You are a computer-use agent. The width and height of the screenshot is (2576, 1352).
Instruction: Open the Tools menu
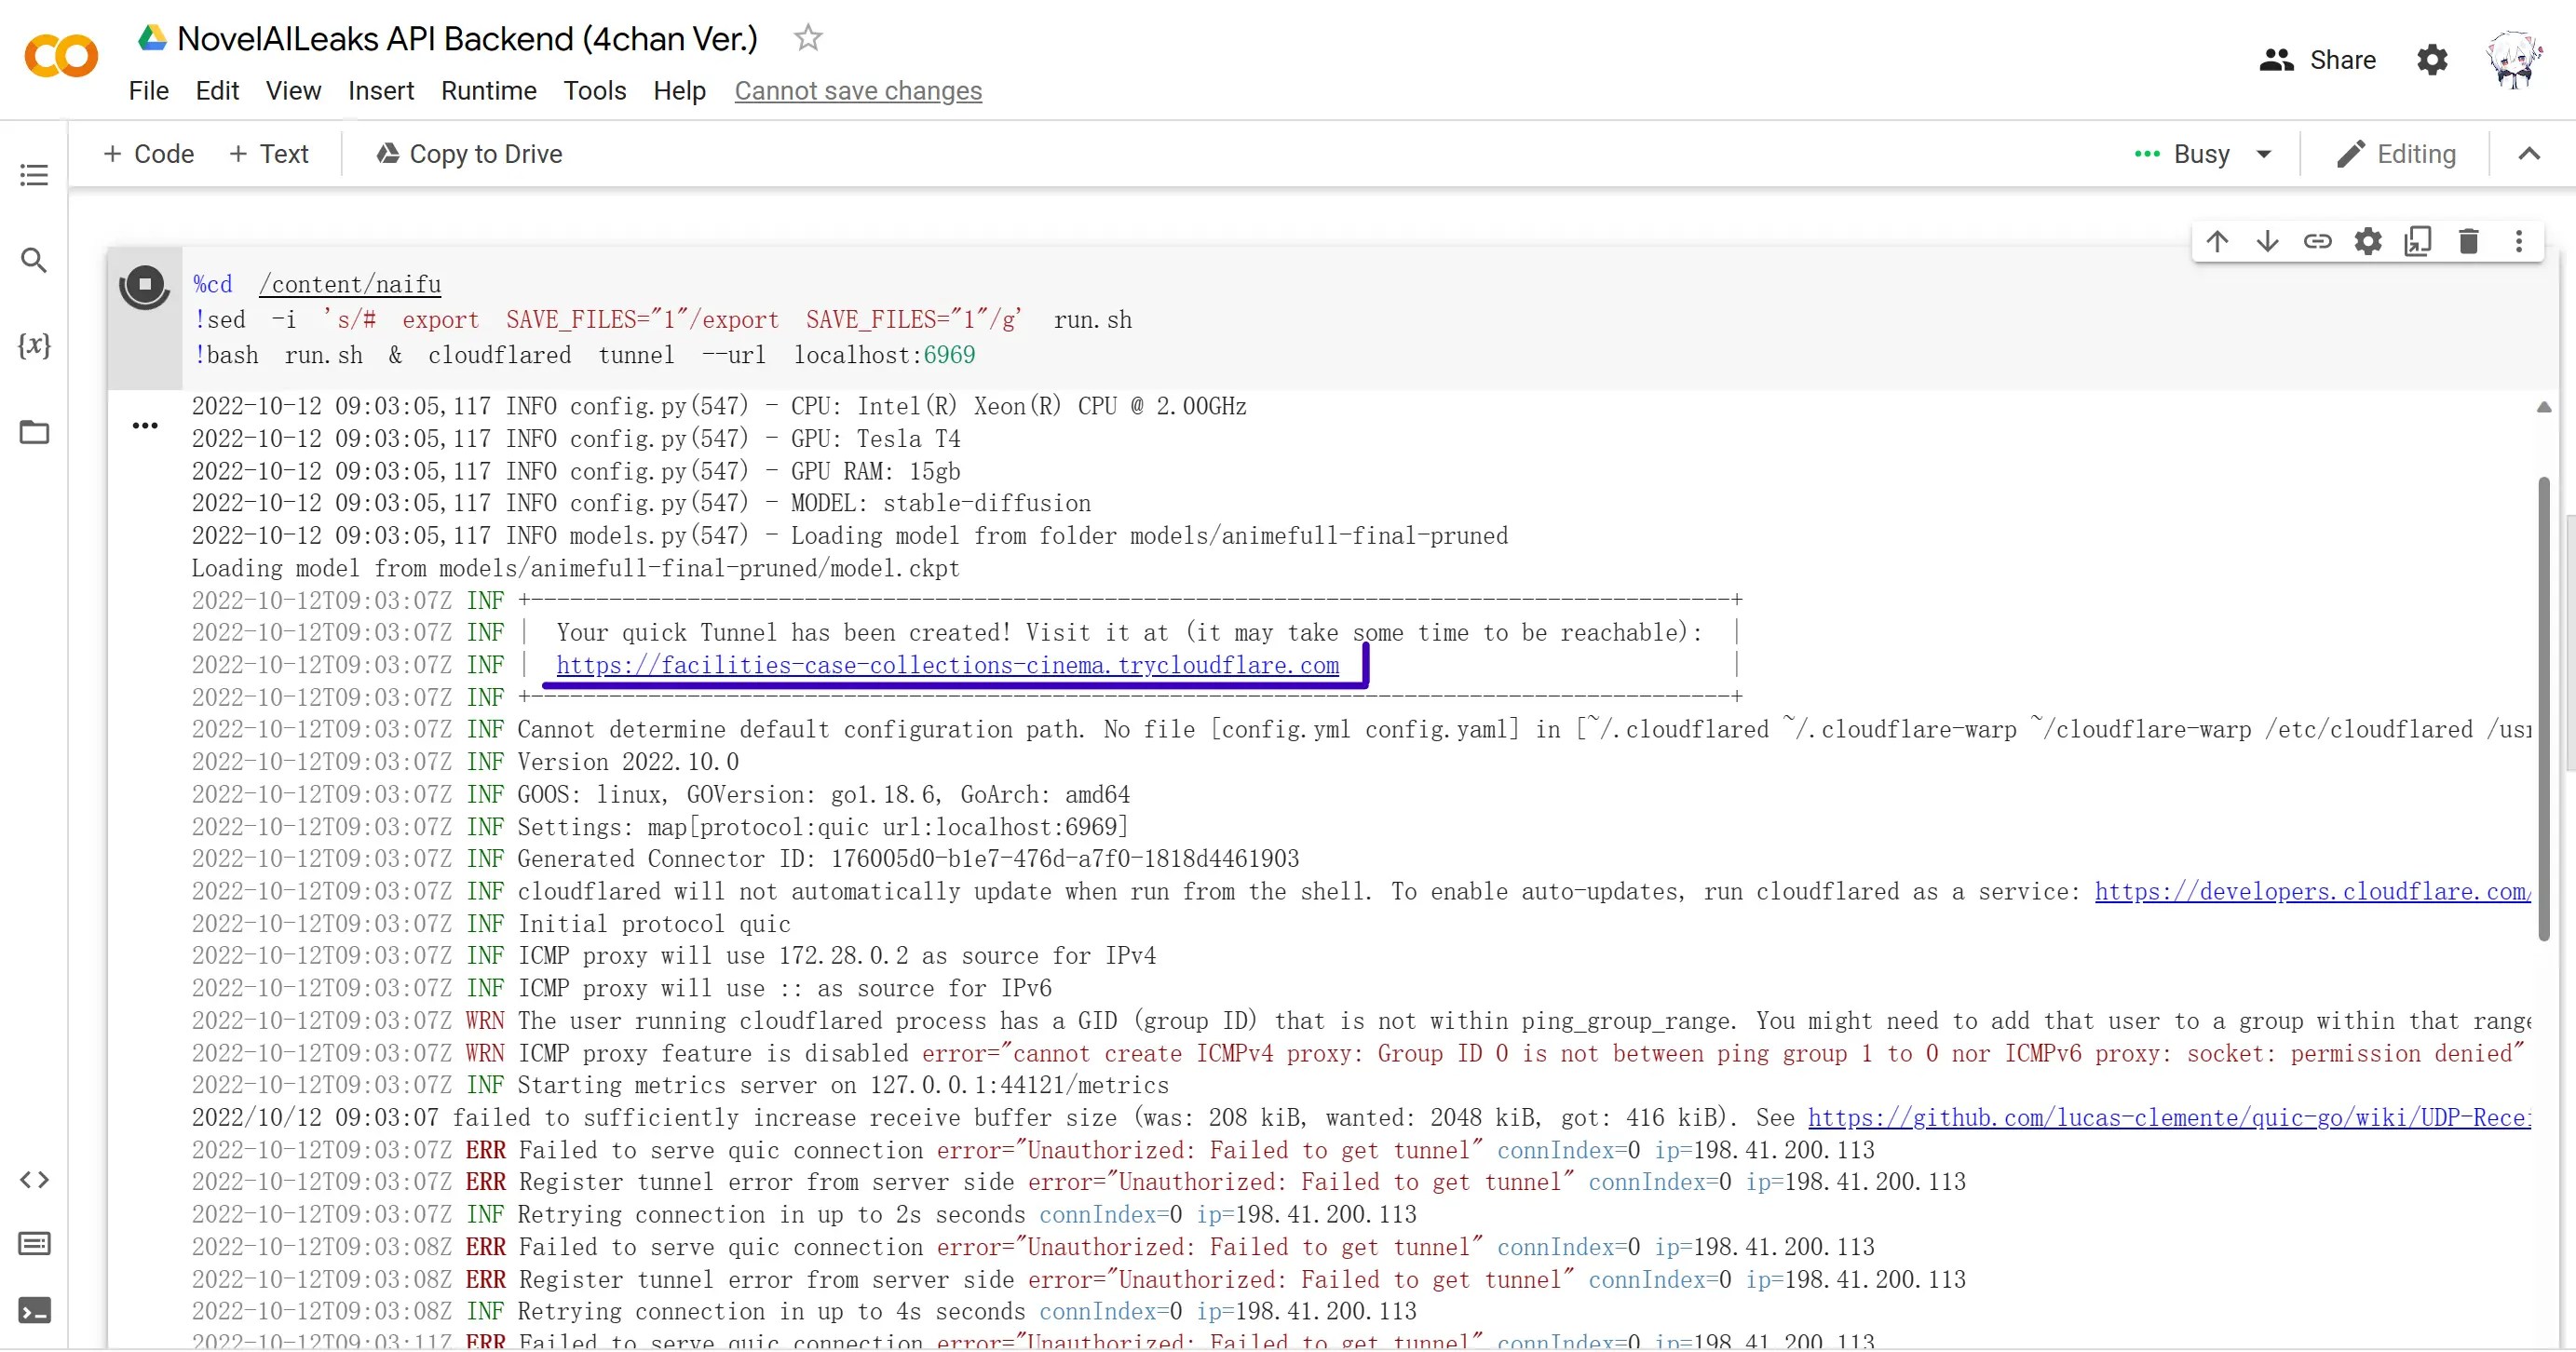(x=594, y=91)
